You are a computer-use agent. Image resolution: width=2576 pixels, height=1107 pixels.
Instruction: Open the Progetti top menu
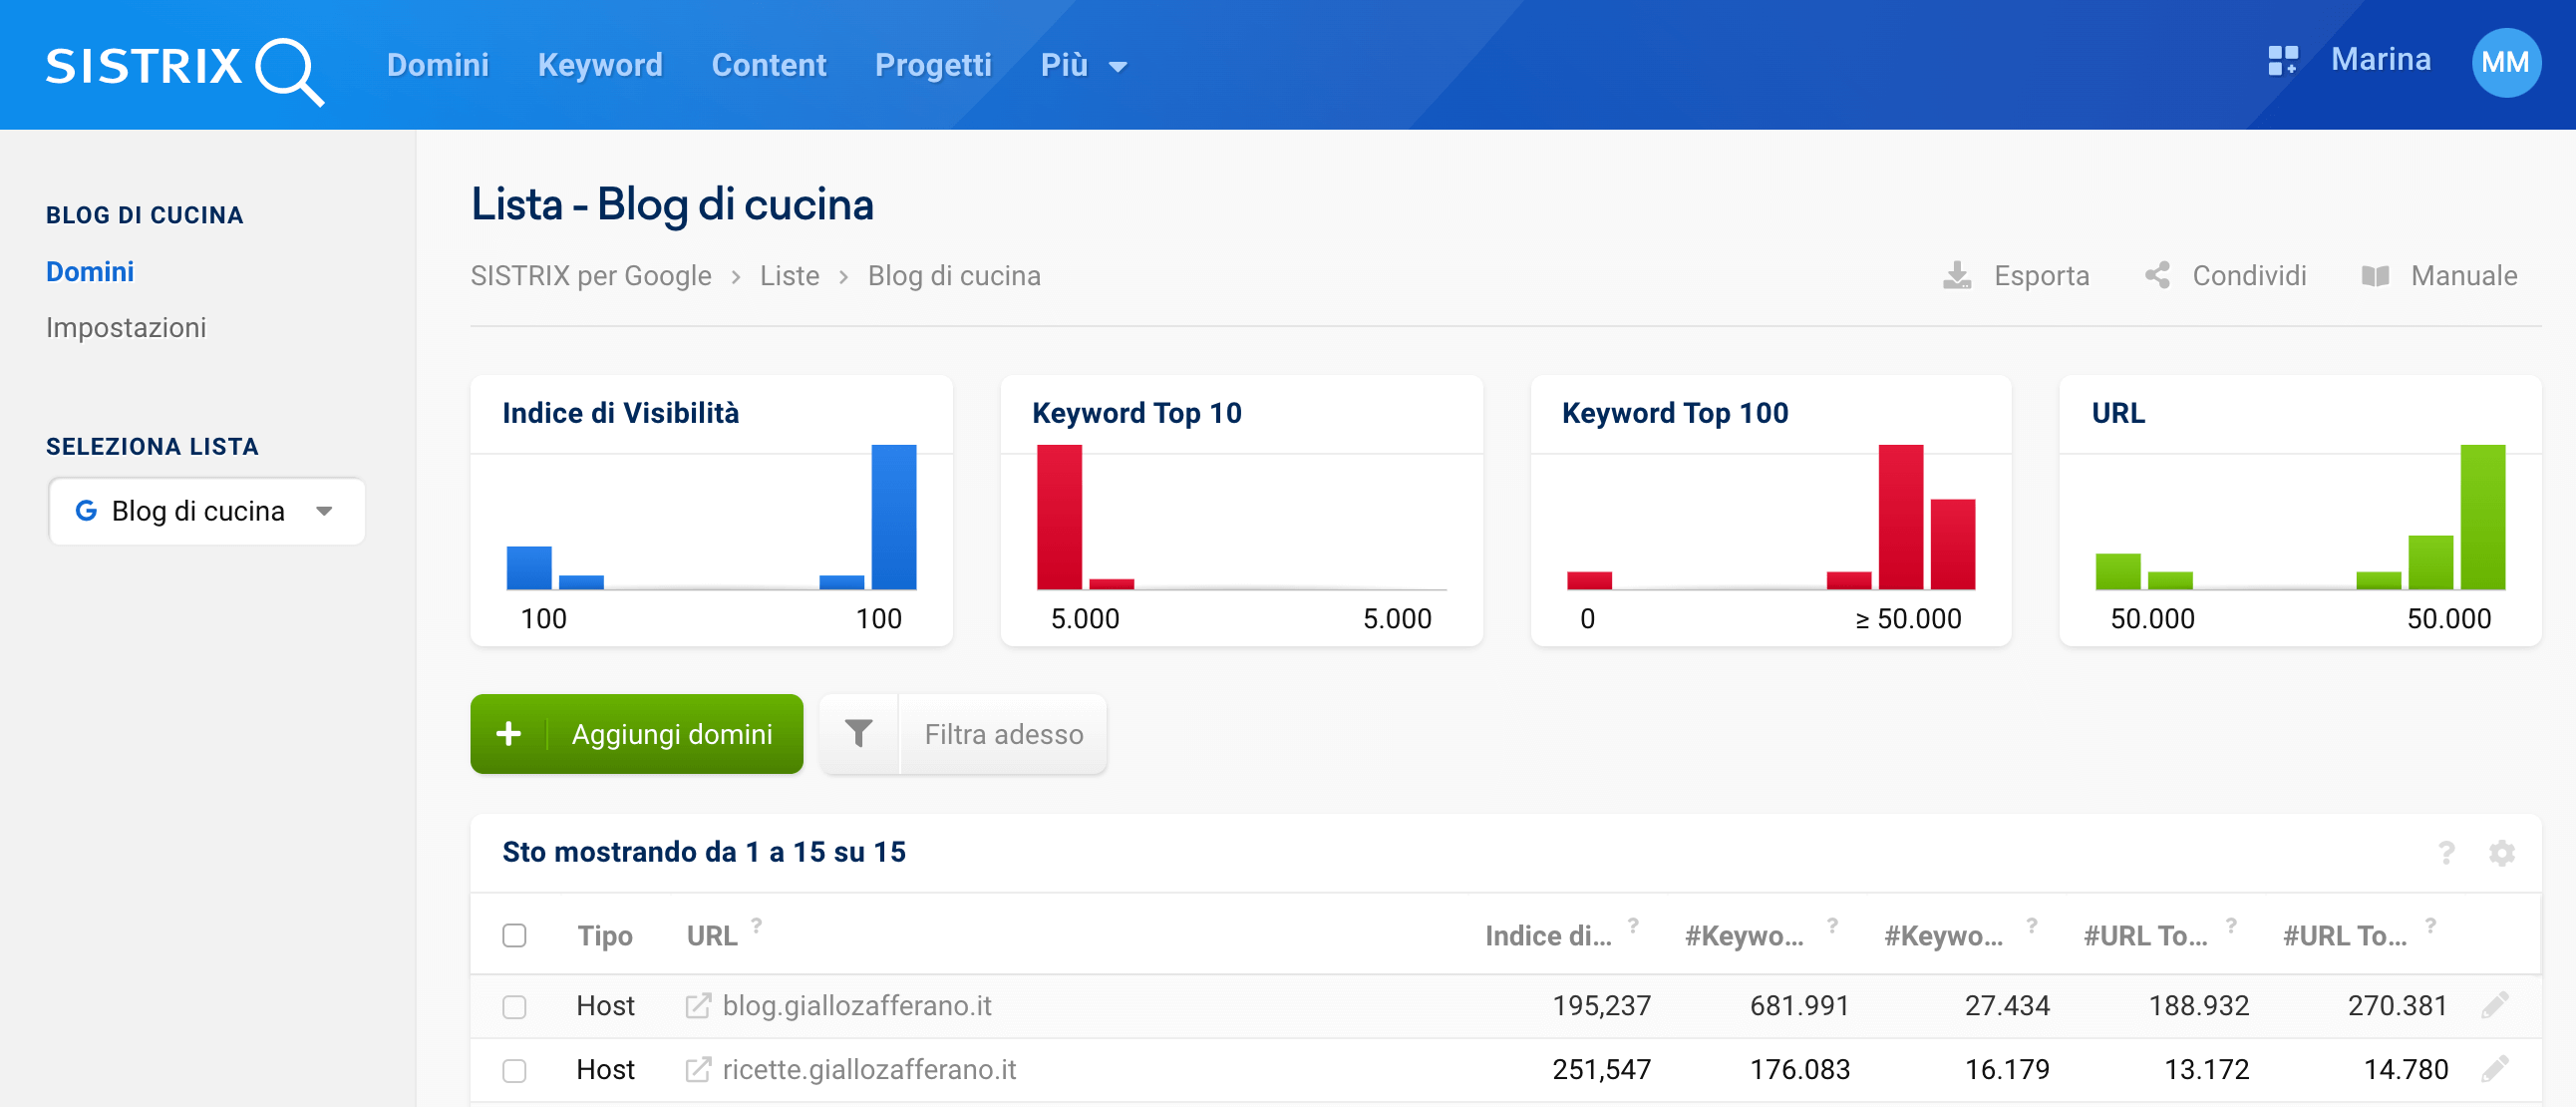(x=933, y=65)
